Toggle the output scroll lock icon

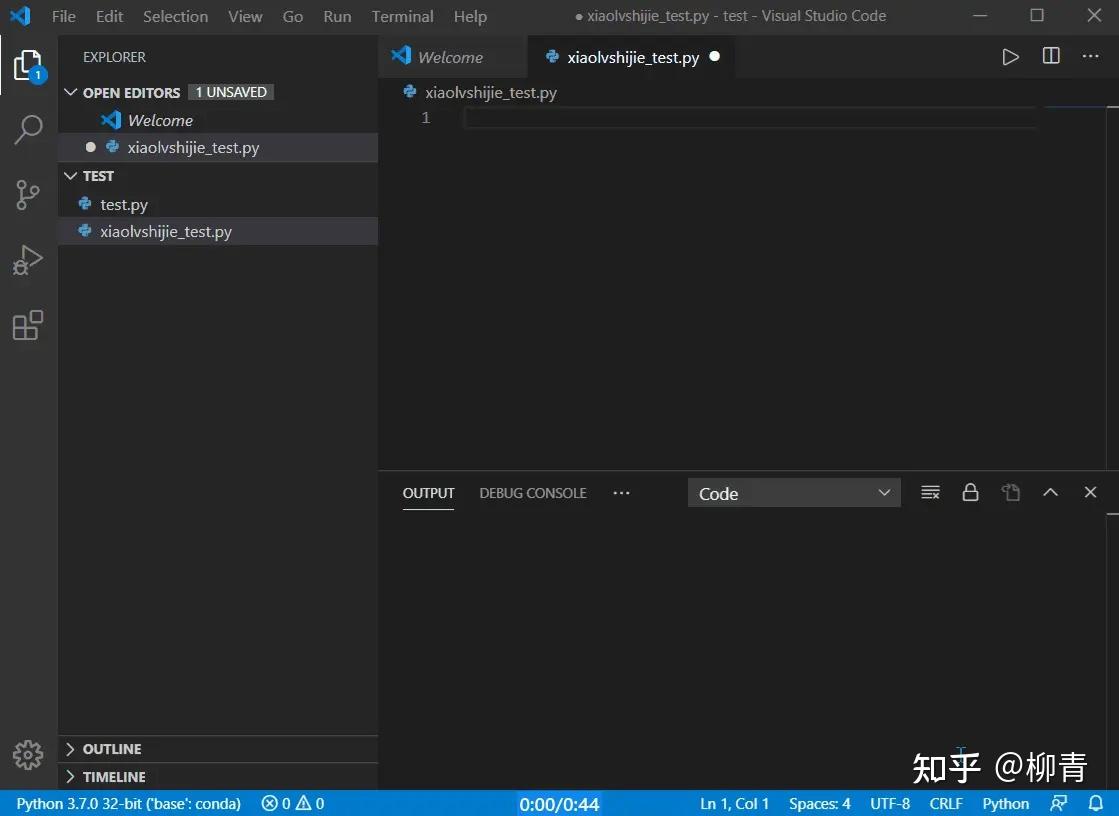coord(970,493)
